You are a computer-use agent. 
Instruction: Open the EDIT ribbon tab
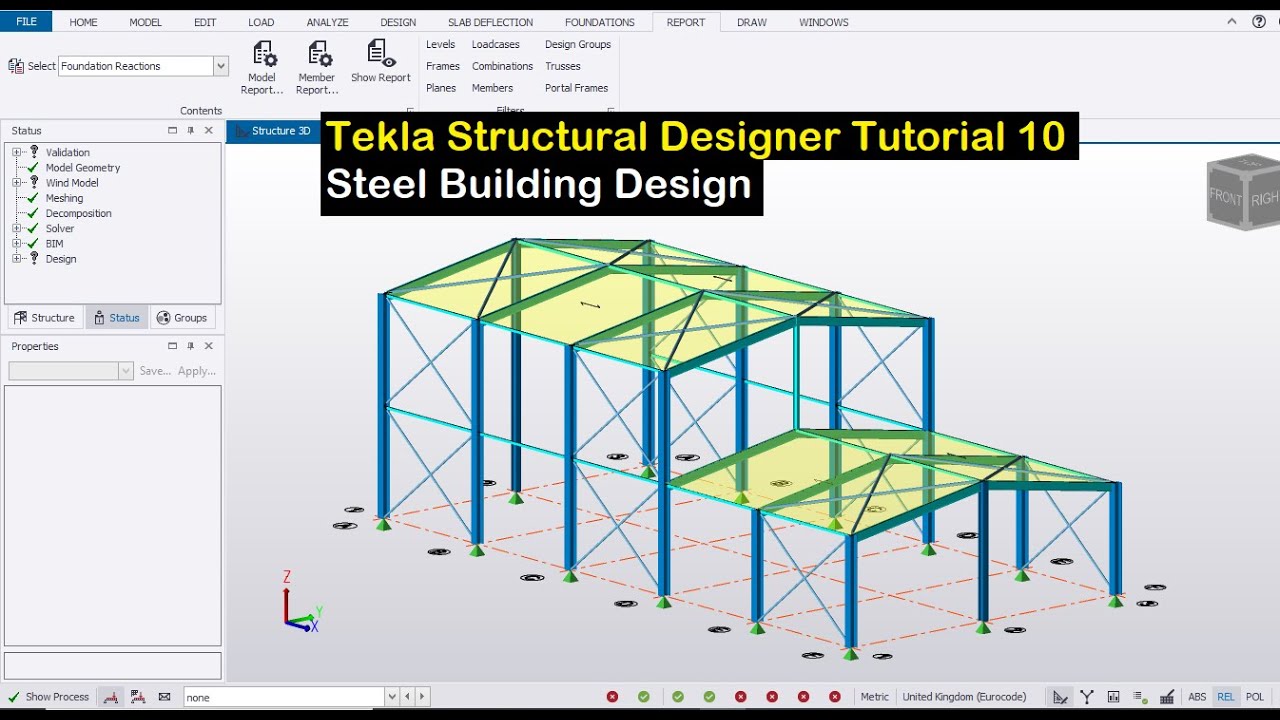(205, 22)
